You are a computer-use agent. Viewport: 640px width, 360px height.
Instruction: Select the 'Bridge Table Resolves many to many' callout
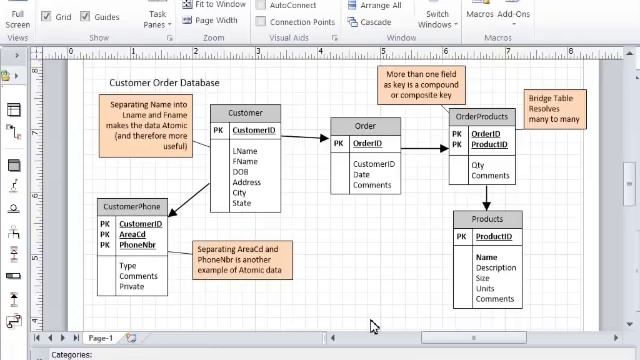click(555, 109)
